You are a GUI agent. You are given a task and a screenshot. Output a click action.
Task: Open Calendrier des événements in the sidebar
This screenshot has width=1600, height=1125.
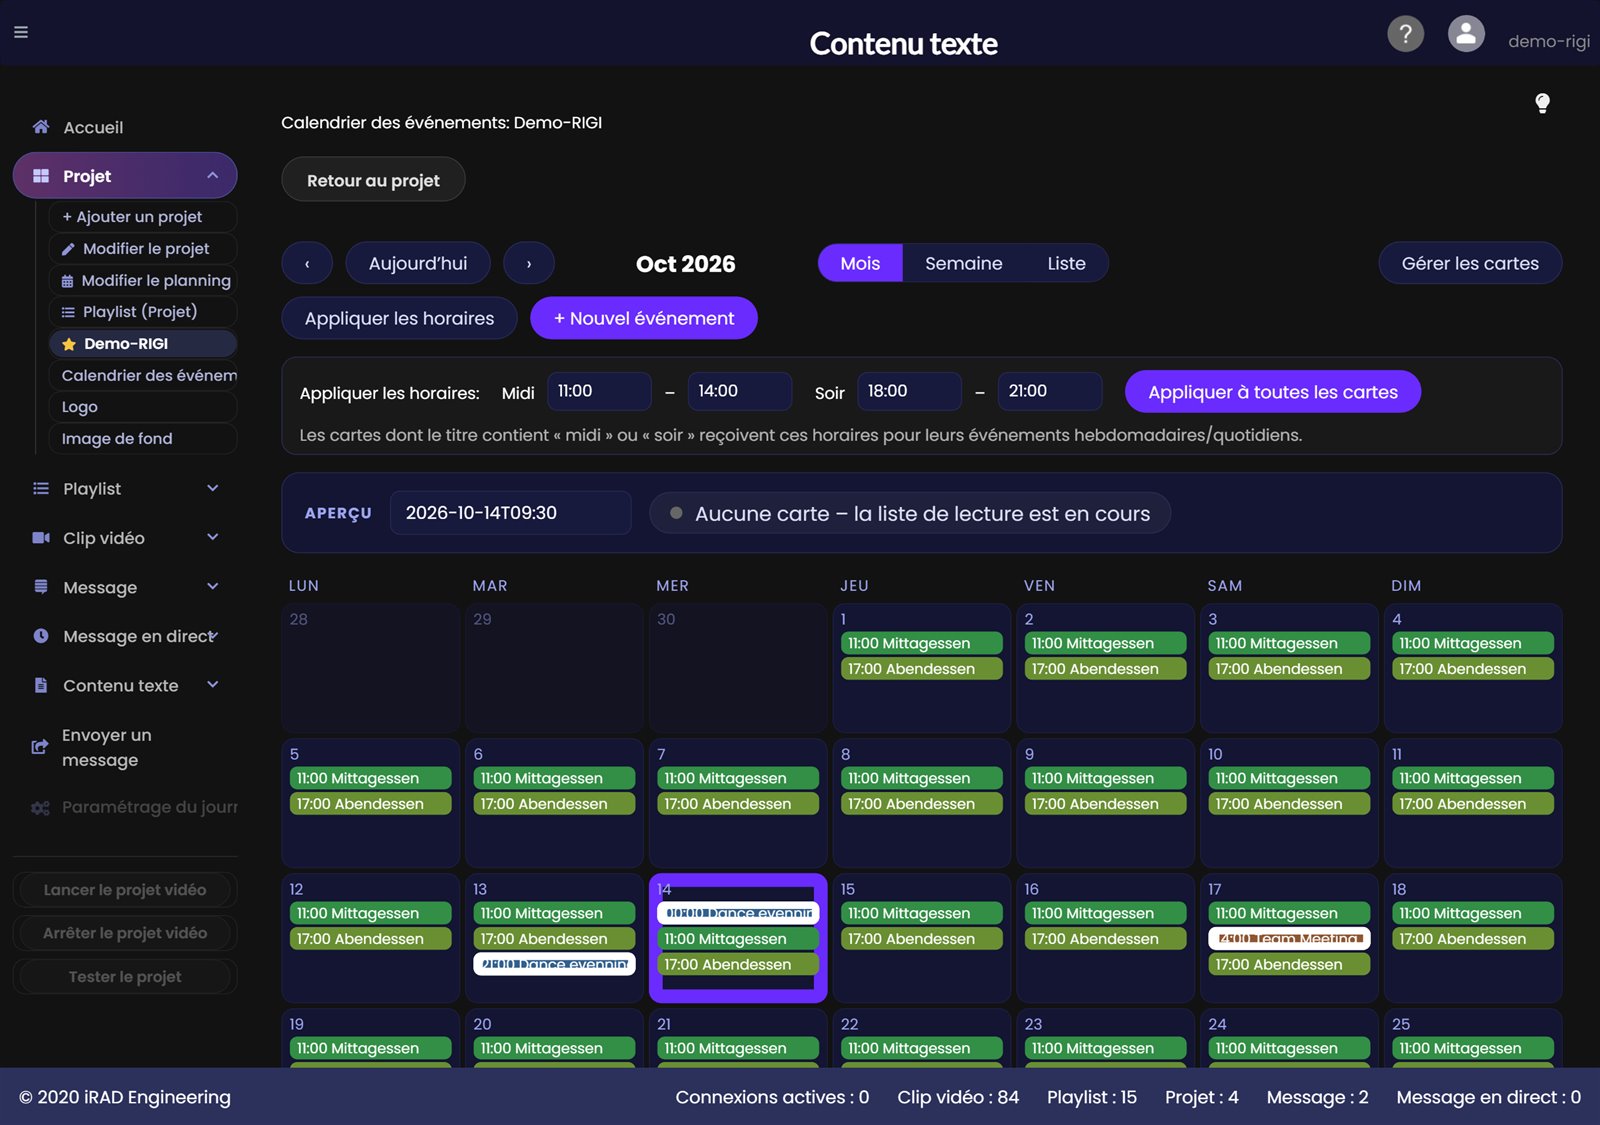tap(143, 375)
